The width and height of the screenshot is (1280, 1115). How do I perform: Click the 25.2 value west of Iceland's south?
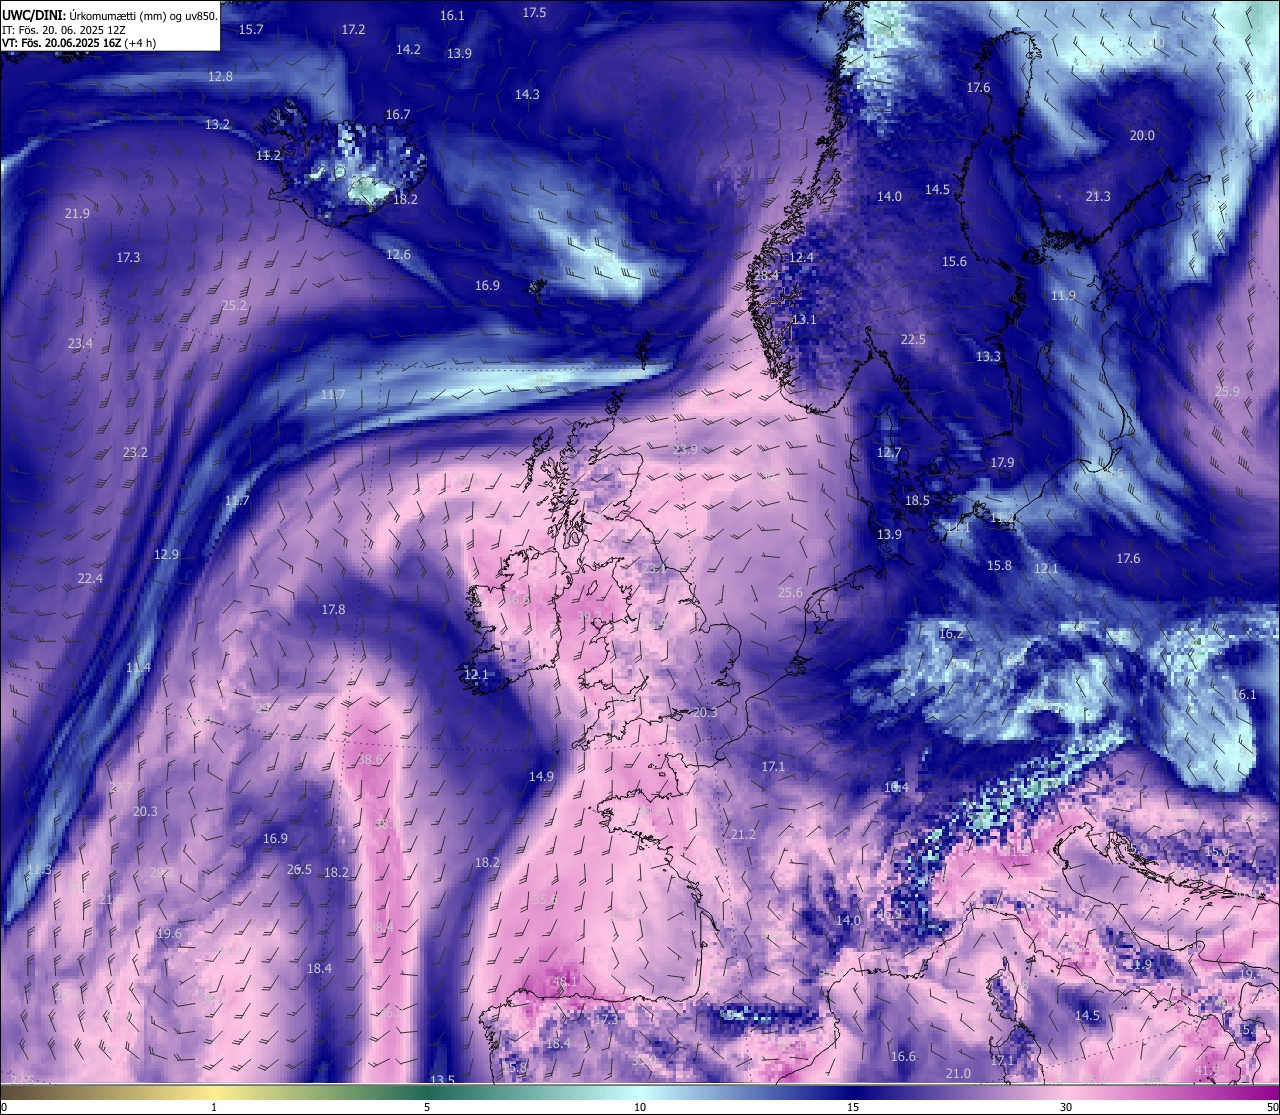[234, 306]
